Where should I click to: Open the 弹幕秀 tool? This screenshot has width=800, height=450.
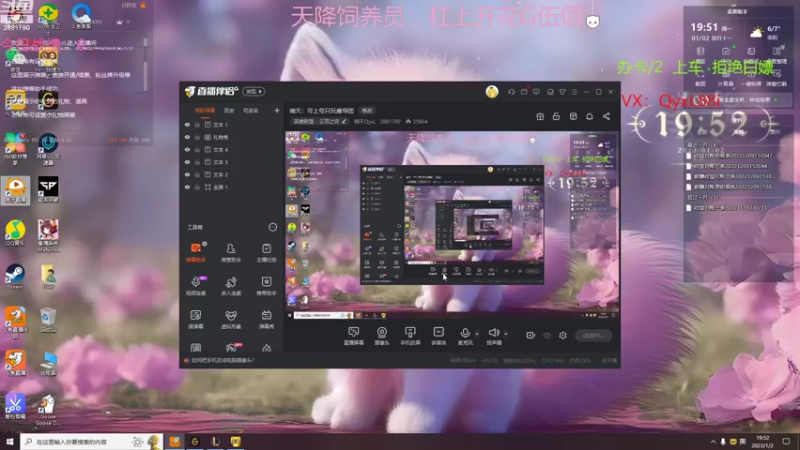(266, 319)
